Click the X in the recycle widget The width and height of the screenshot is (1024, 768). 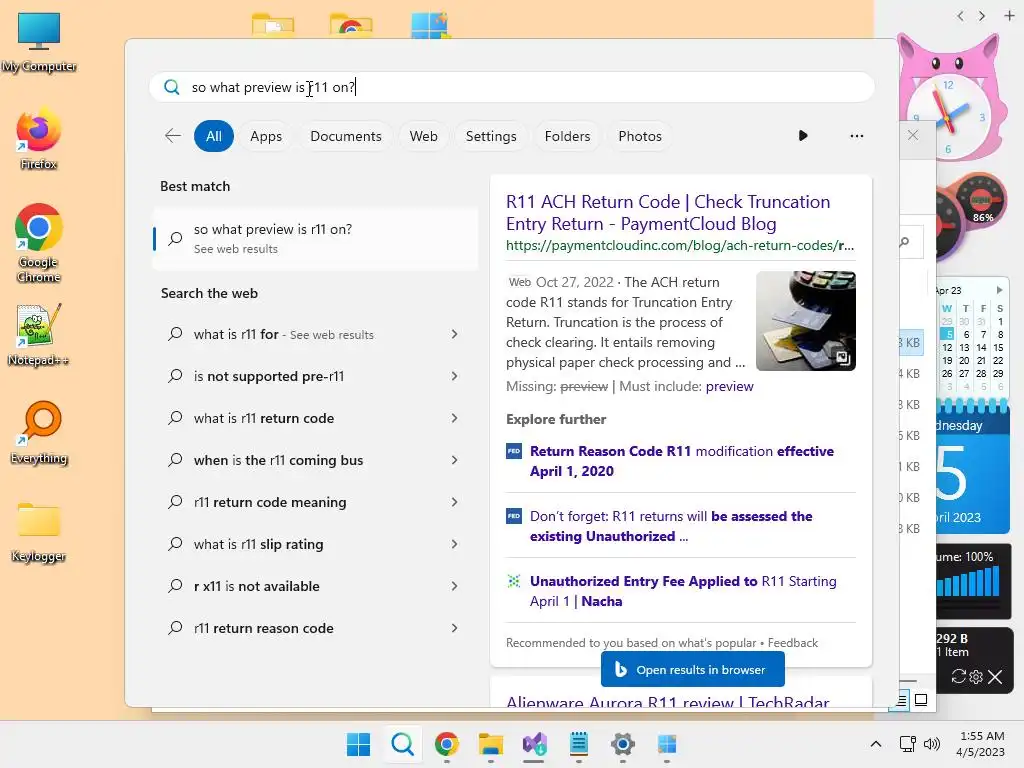(995, 677)
